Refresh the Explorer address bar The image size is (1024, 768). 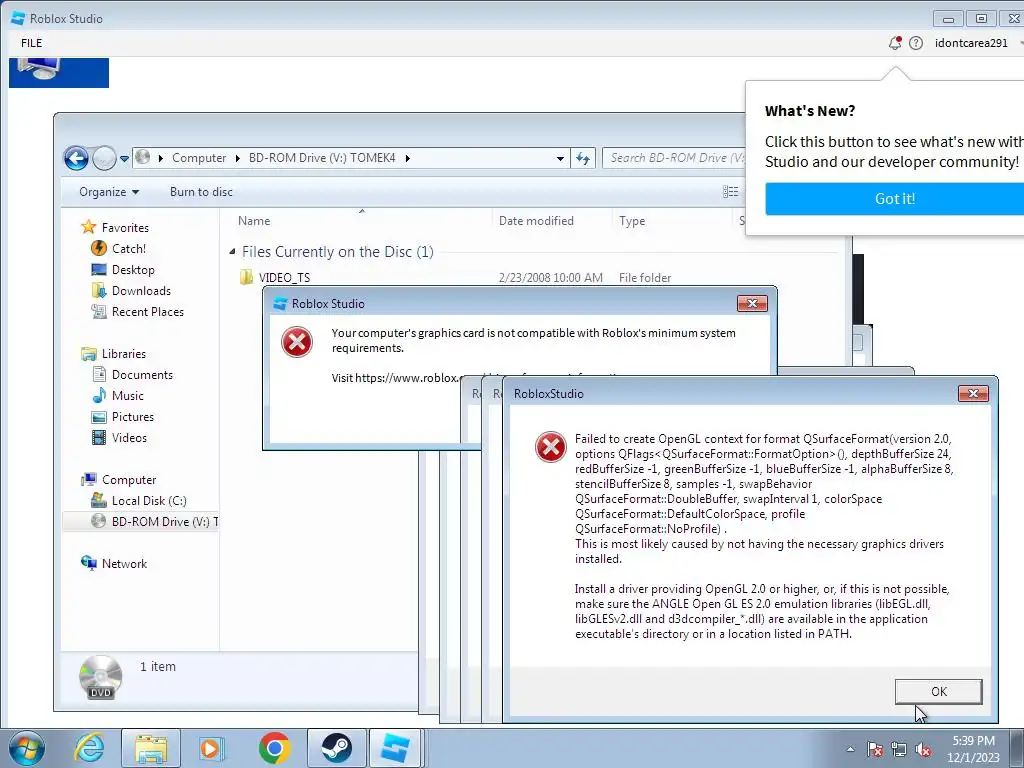coord(583,158)
